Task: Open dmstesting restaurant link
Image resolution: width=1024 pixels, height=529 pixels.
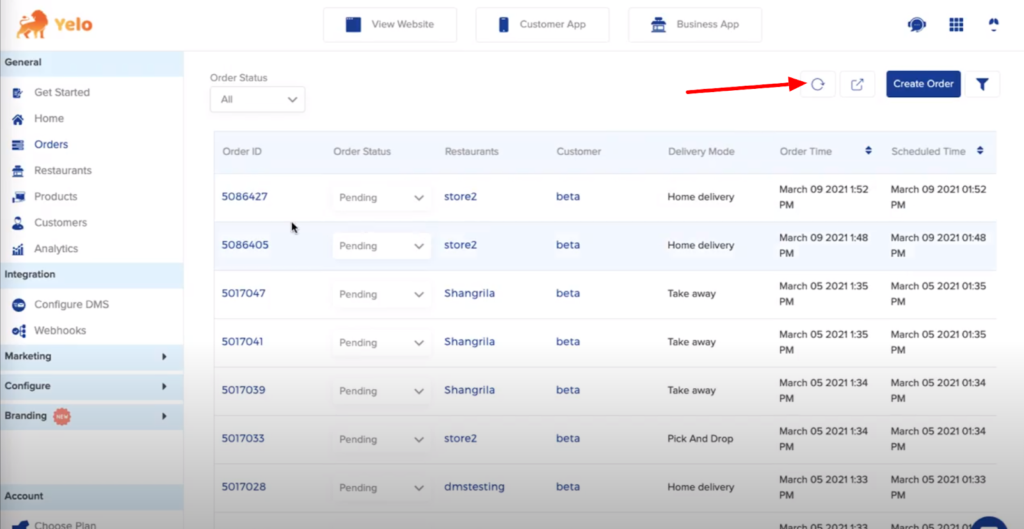Action: 475,487
